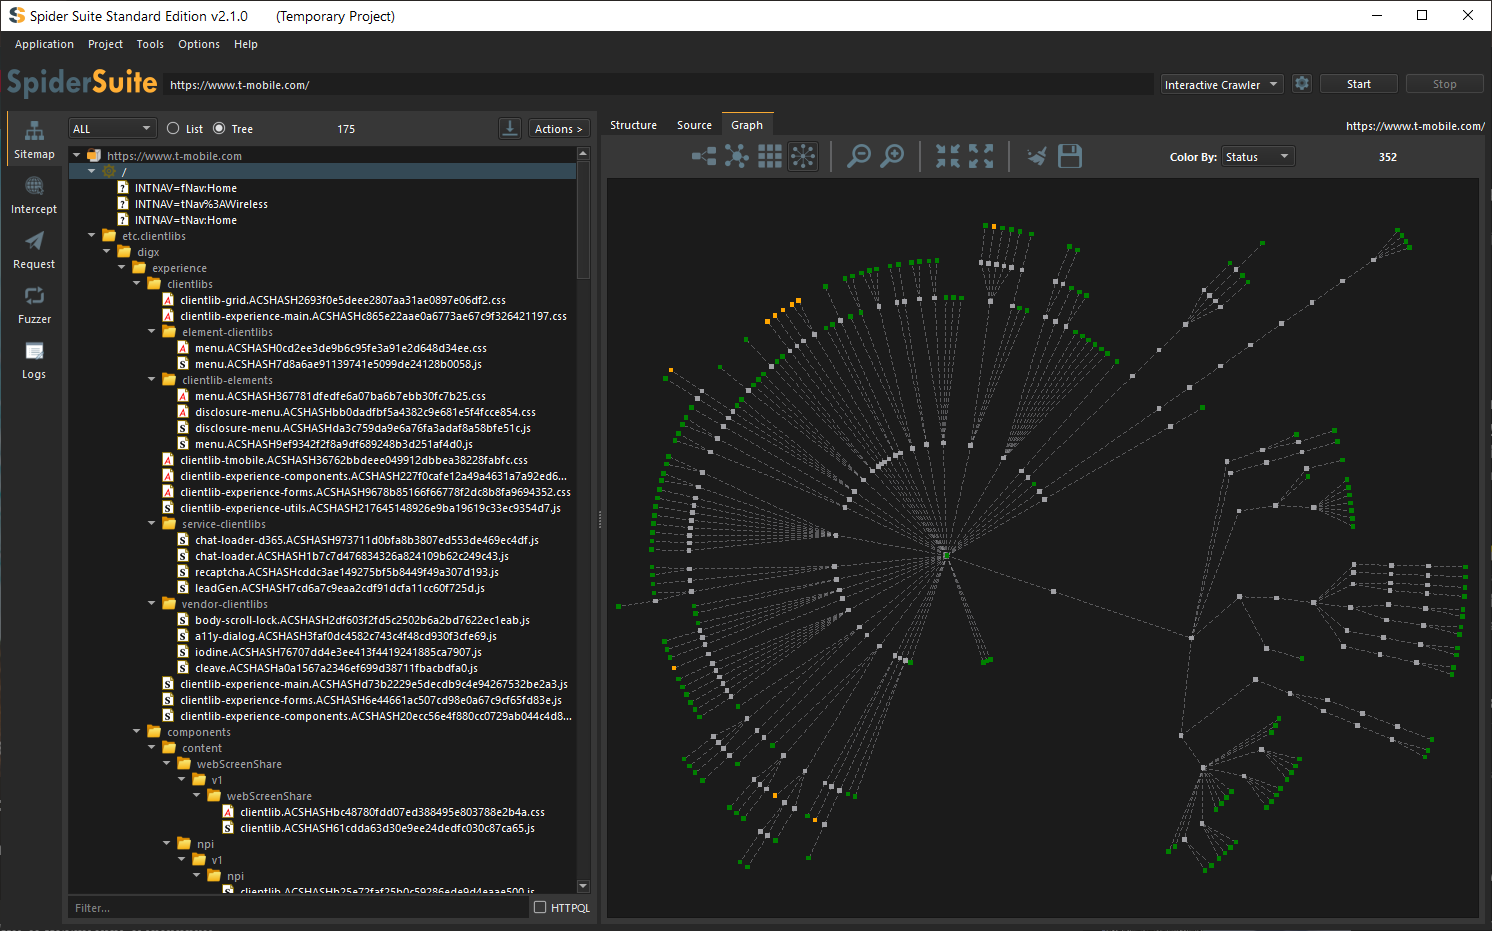Click the Stop button

[x=1444, y=84]
